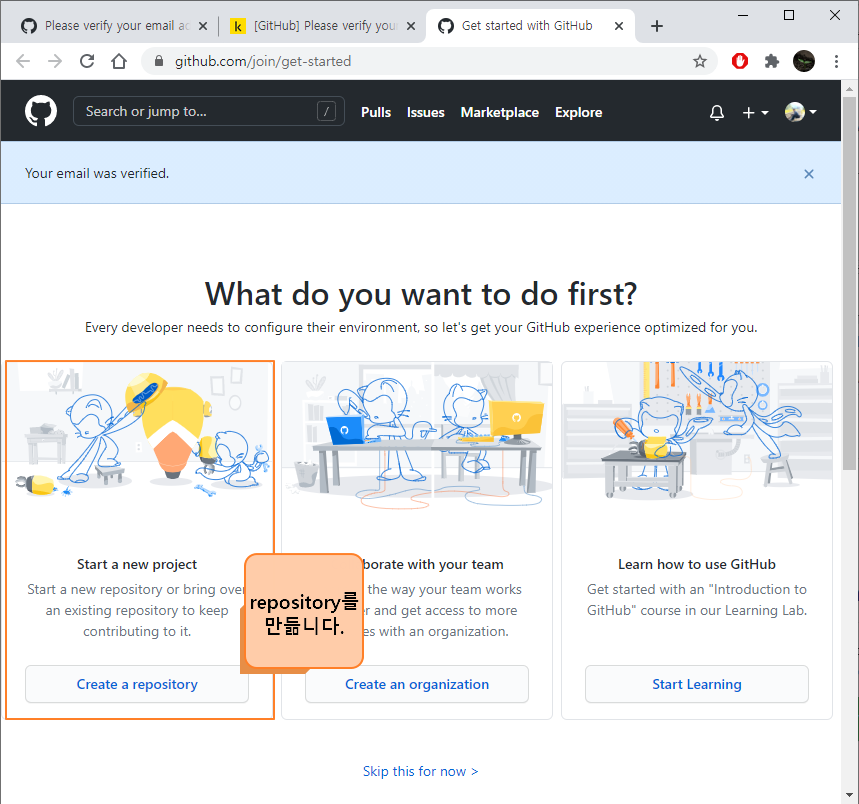
Task: View site security lock info
Action: [159, 61]
